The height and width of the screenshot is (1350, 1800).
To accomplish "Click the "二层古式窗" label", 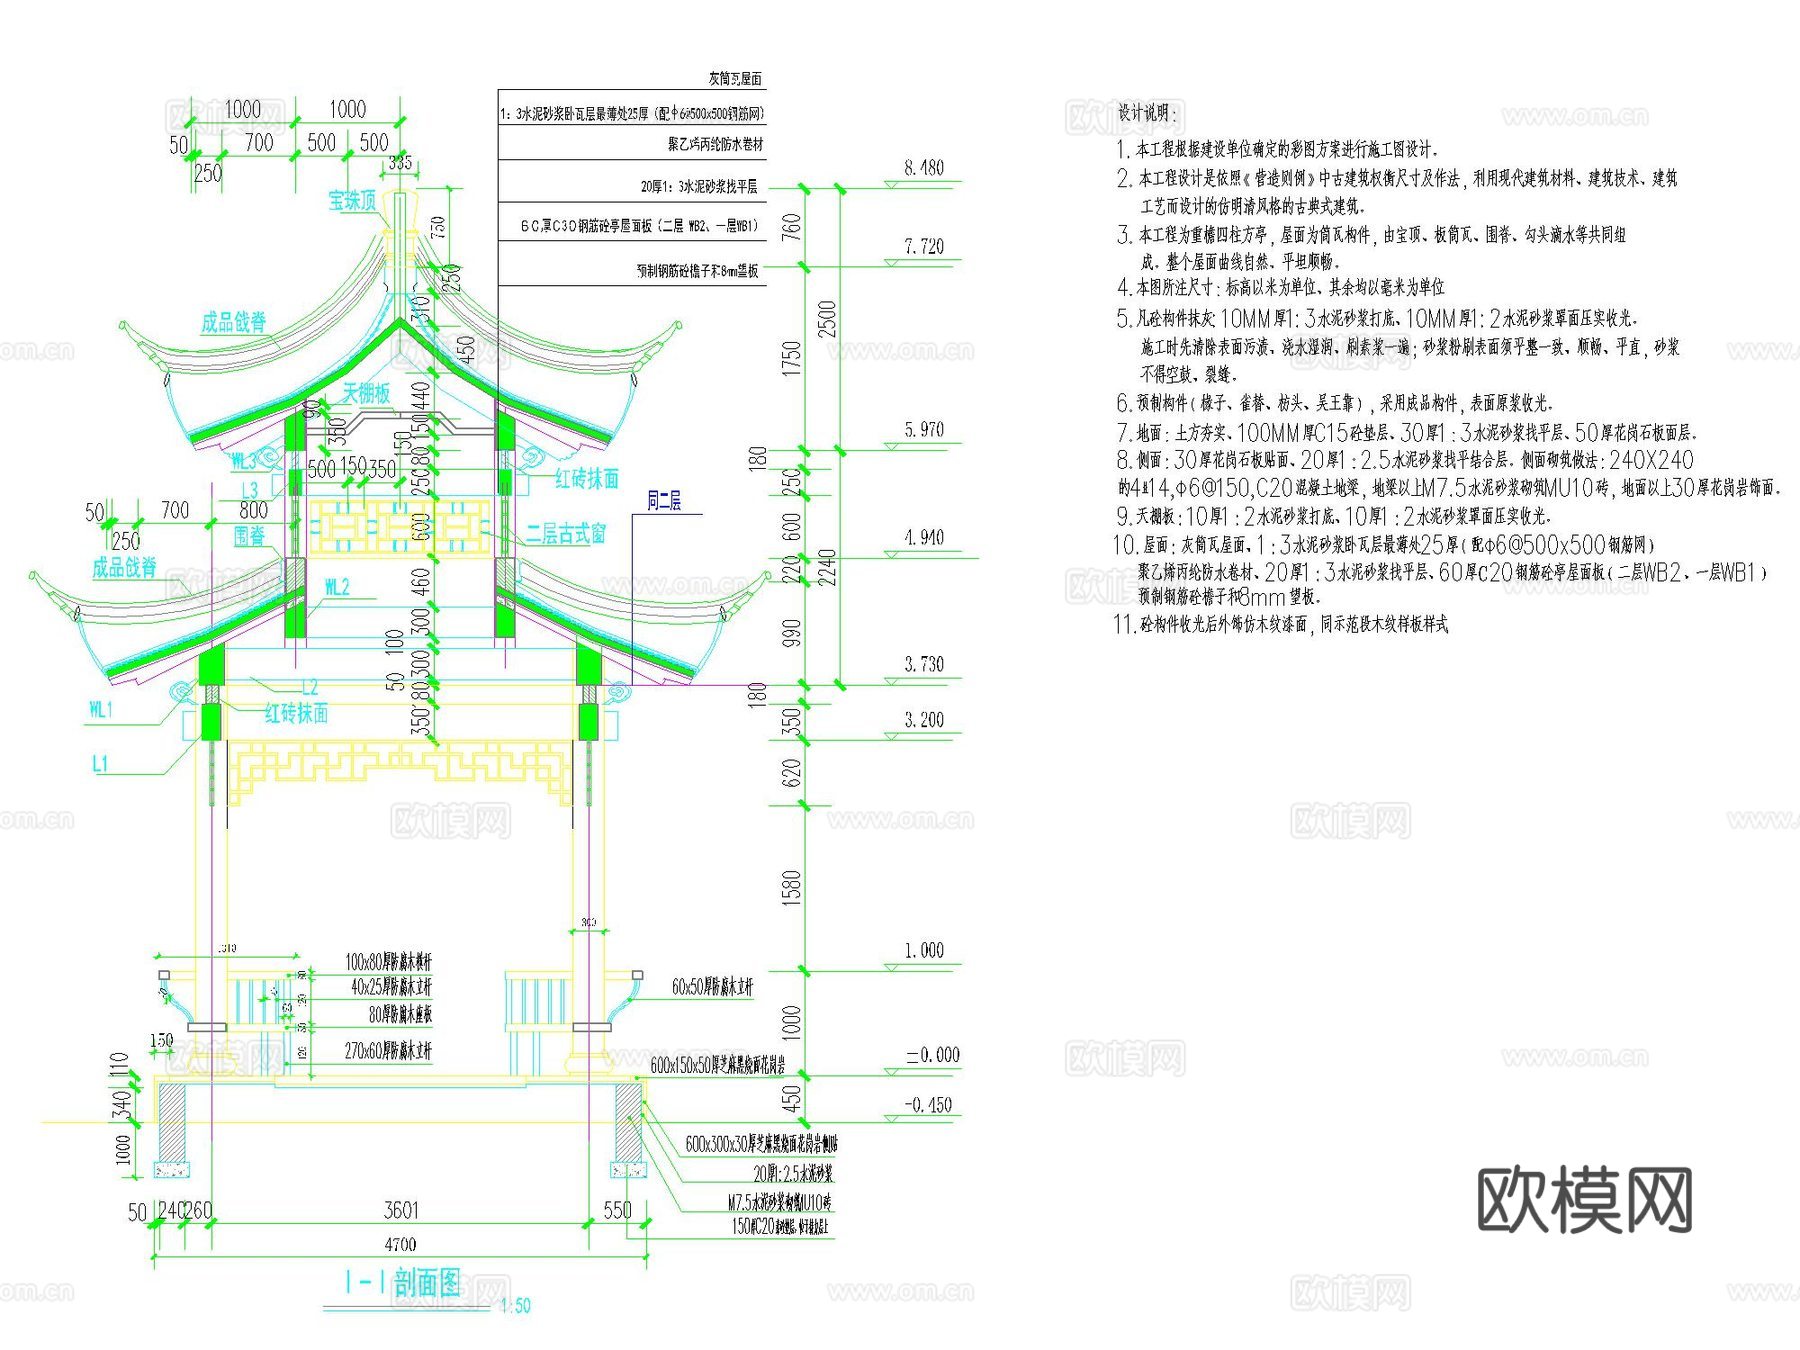I will pos(566,534).
